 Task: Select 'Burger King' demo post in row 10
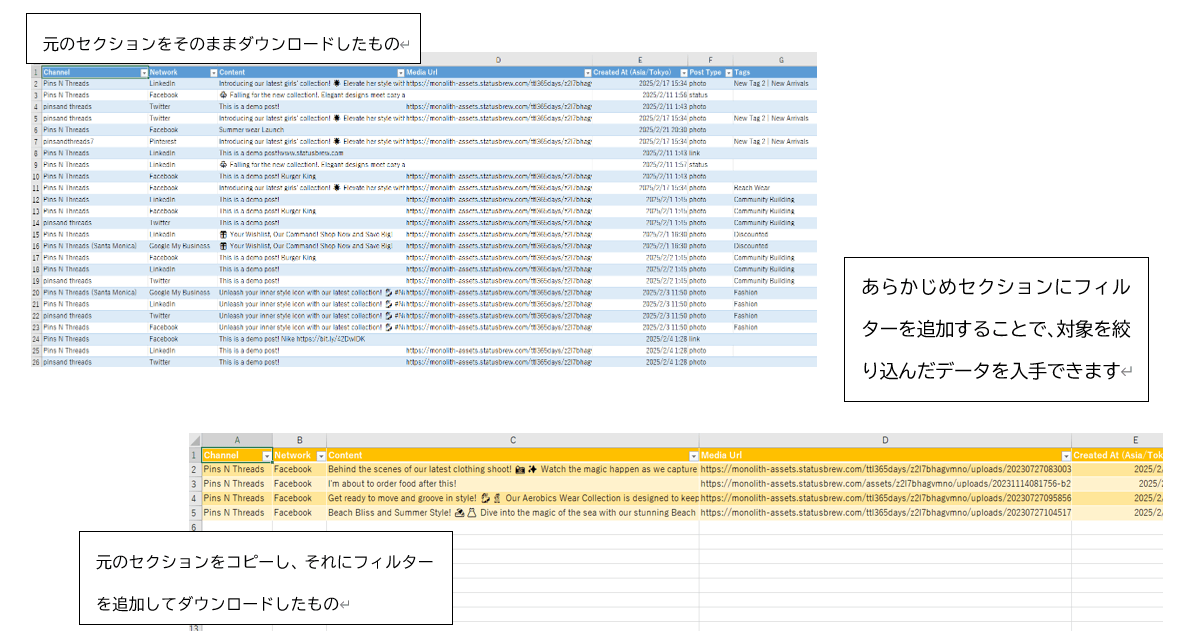click(x=311, y=177)
